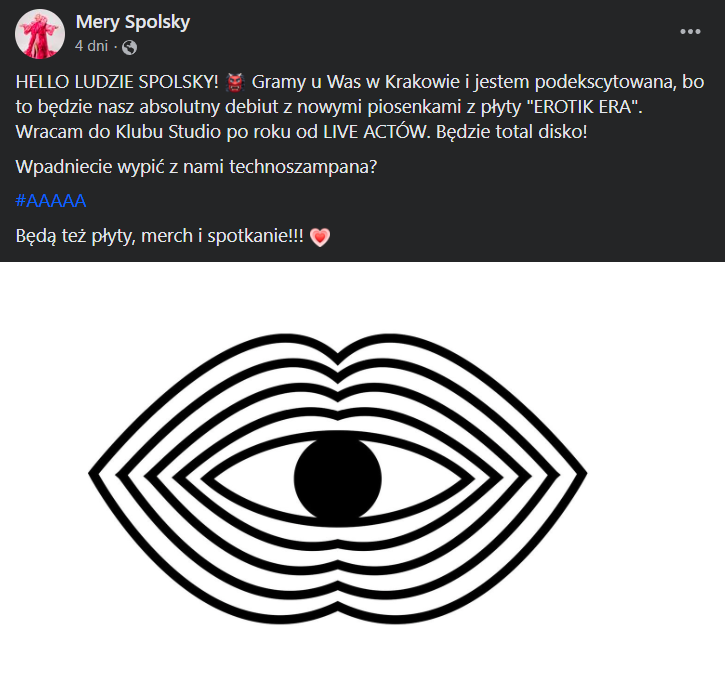Open Mery Spolsky's round profile avatar
This screenshot has width=725, height=698.
pyautogui.click(x=40, y=34)
